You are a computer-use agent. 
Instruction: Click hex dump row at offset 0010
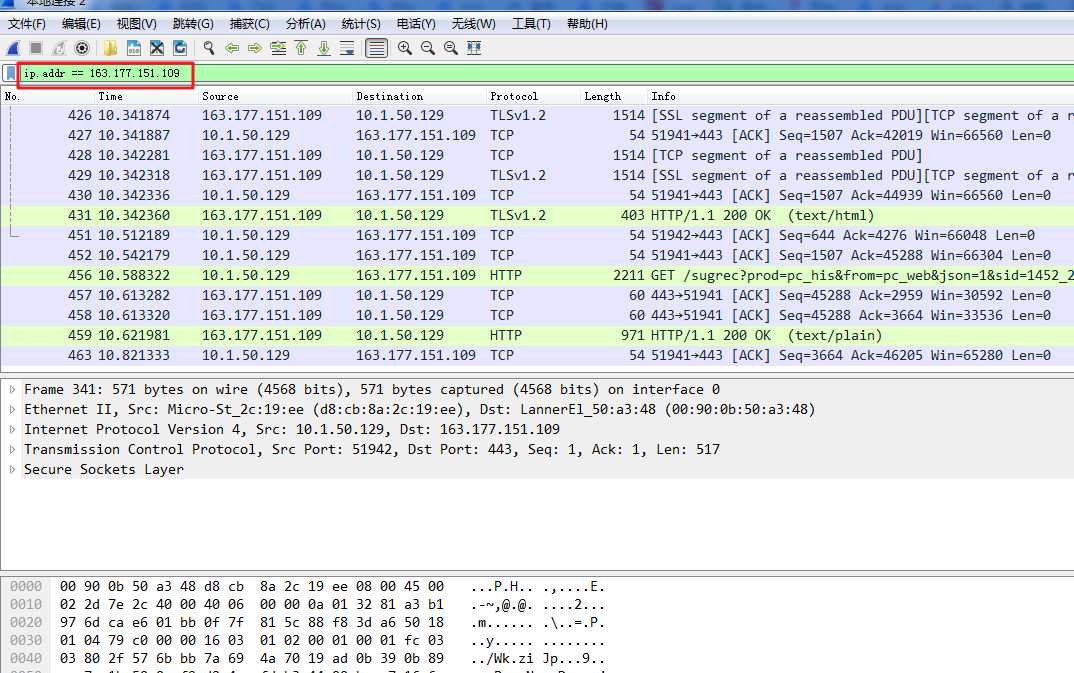click(307, 605)
